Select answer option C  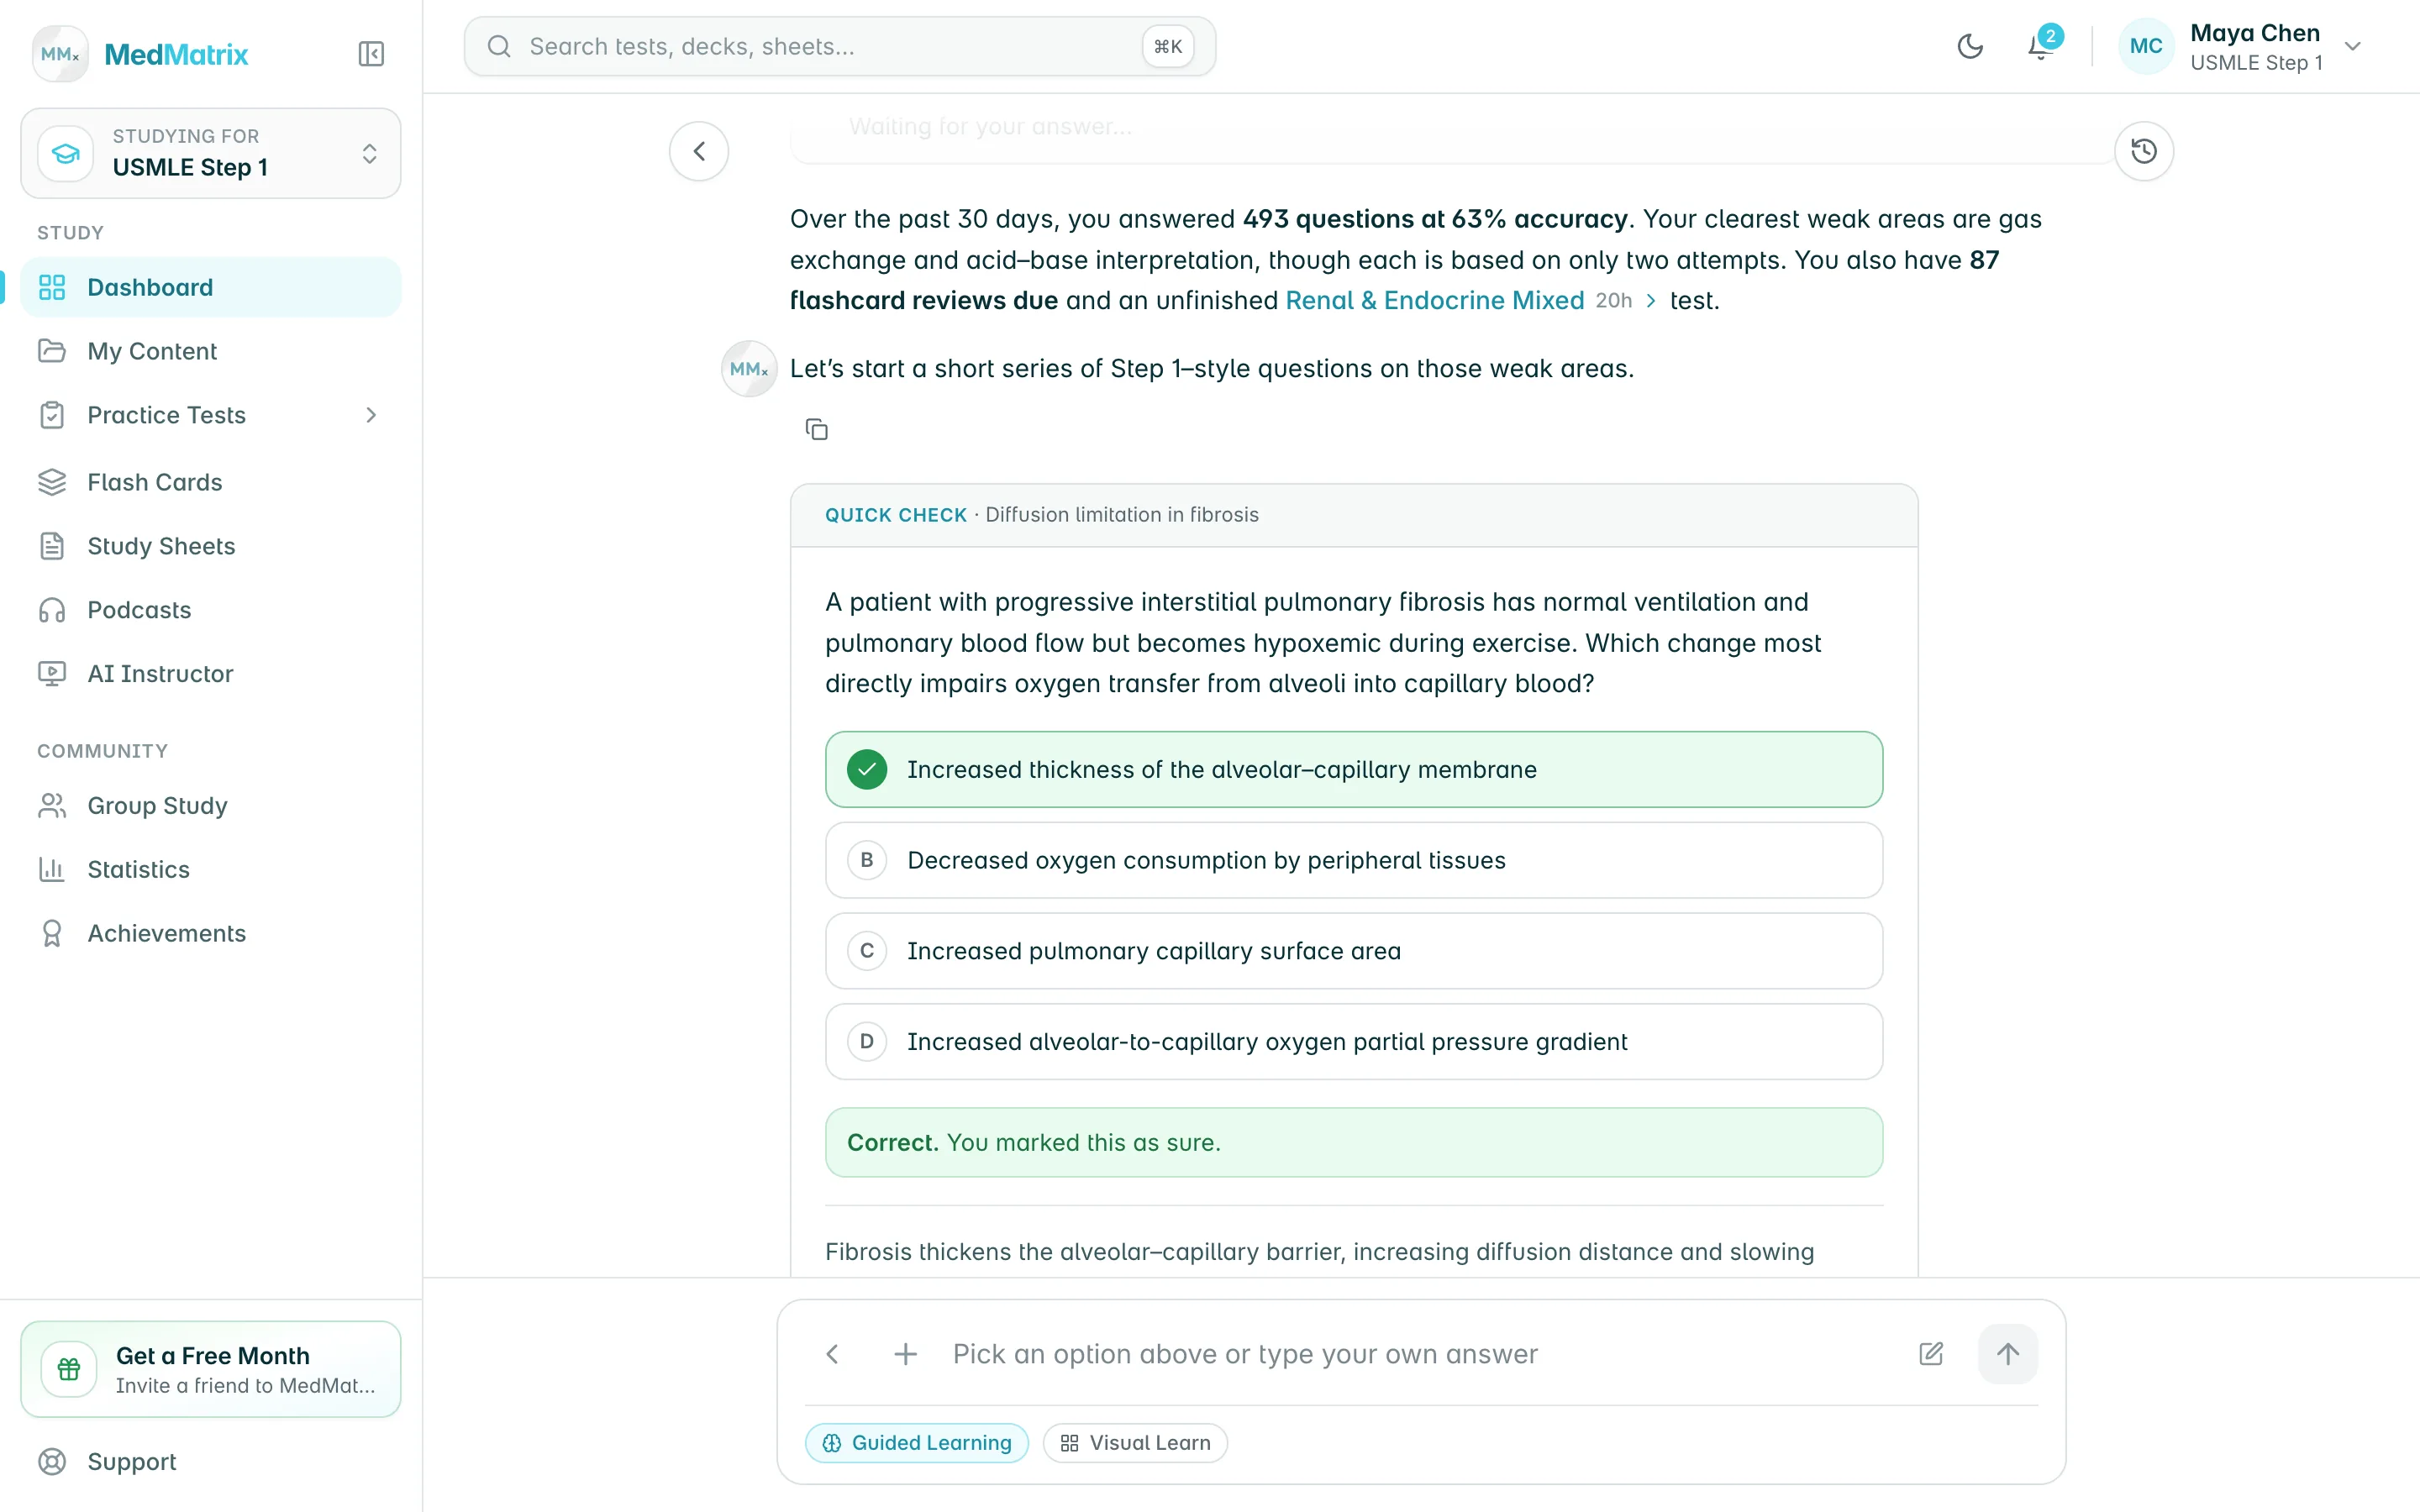[x=1354, y=951]
